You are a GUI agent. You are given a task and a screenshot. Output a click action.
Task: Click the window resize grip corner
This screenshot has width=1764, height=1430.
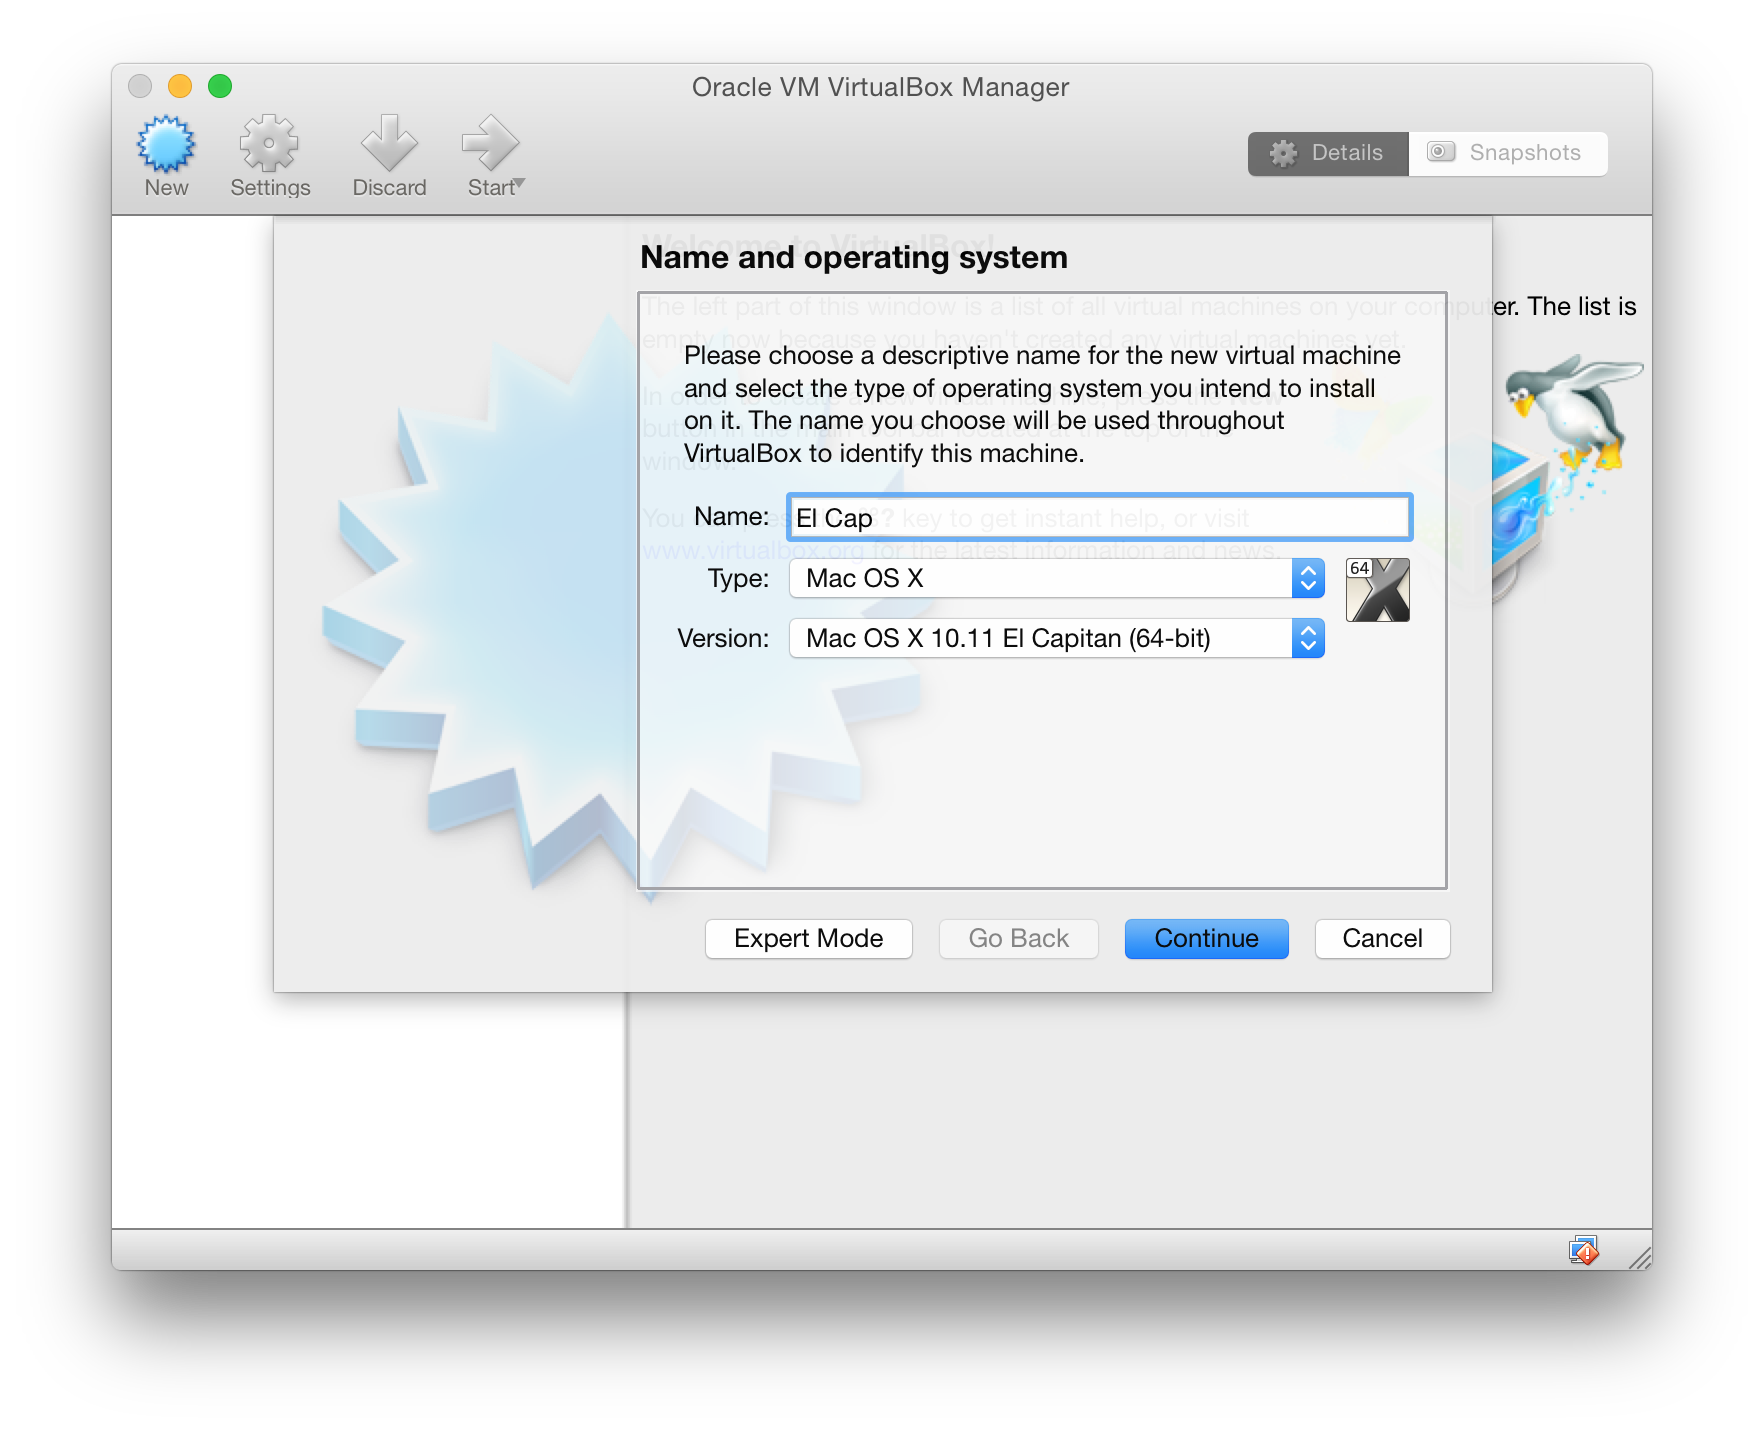[1640, 1258]
